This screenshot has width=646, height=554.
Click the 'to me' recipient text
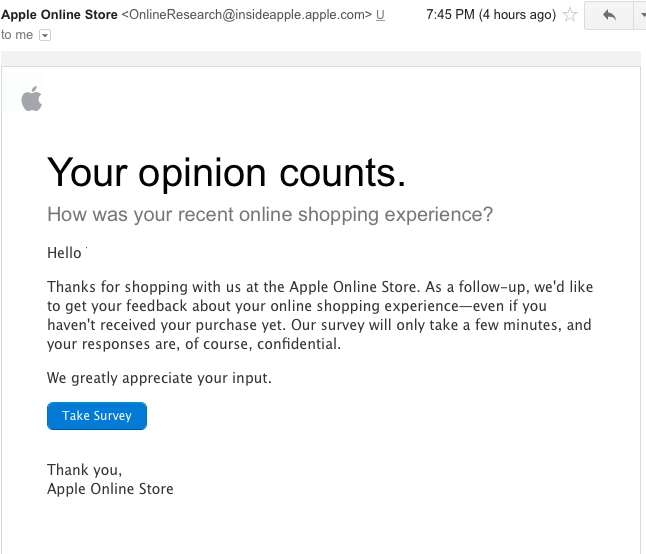17,34
